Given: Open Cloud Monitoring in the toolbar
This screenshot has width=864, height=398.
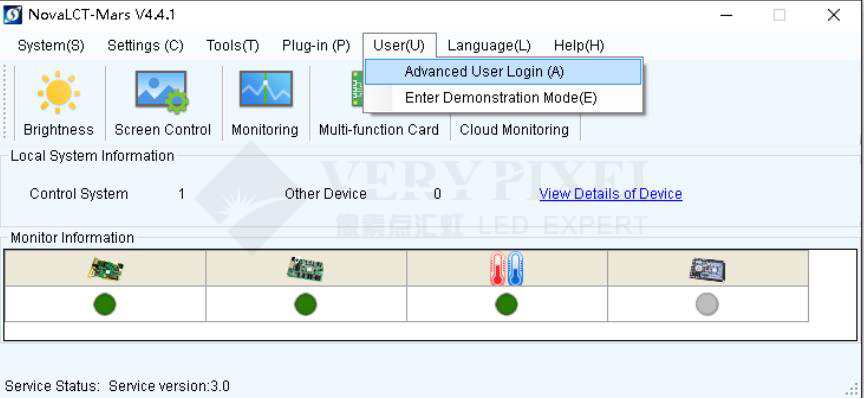Looking at the screenshot, I should 514,130.
